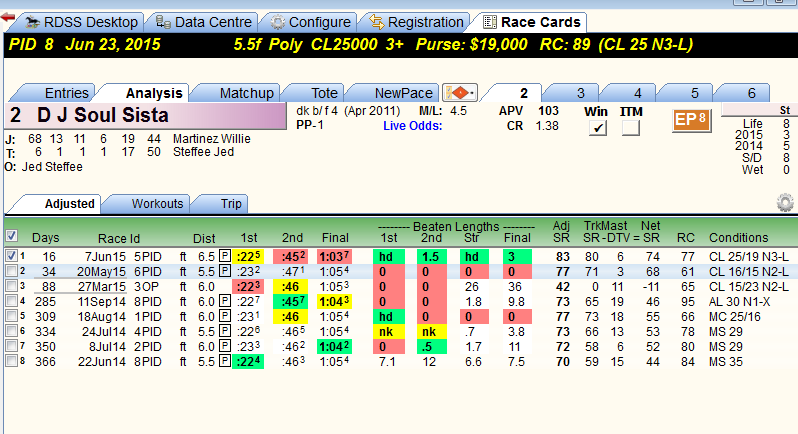The width and height of the screenshot is (798, 434).
Task: Check row 2 checkbox for 20May15
Action: 11,271
